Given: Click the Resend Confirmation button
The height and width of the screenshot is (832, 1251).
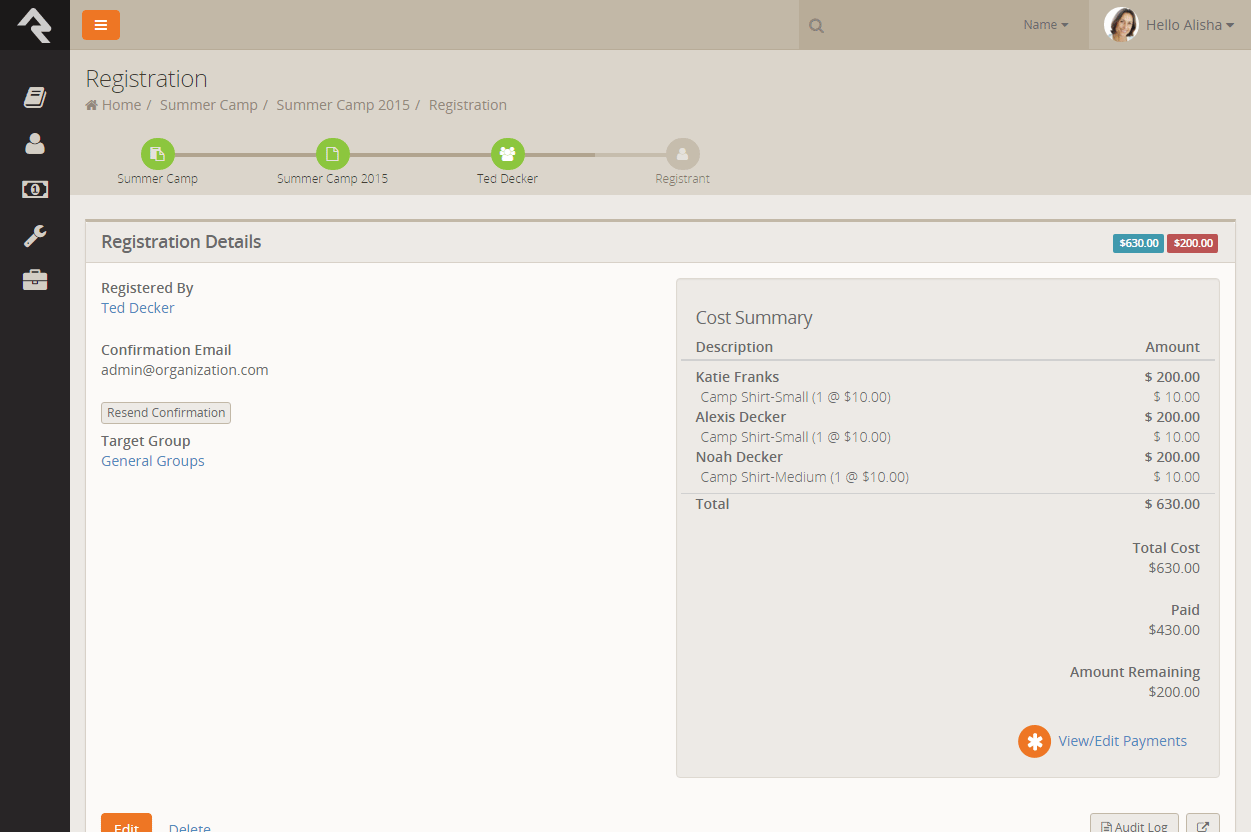Looking at the screenshot, I should point(166,413).
